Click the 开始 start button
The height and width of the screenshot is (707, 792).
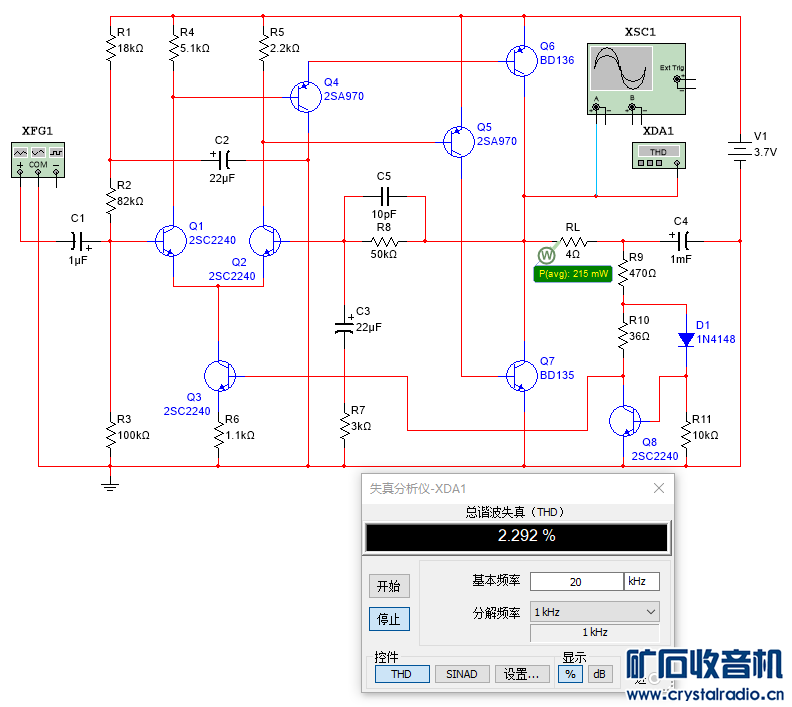(389, 586)
